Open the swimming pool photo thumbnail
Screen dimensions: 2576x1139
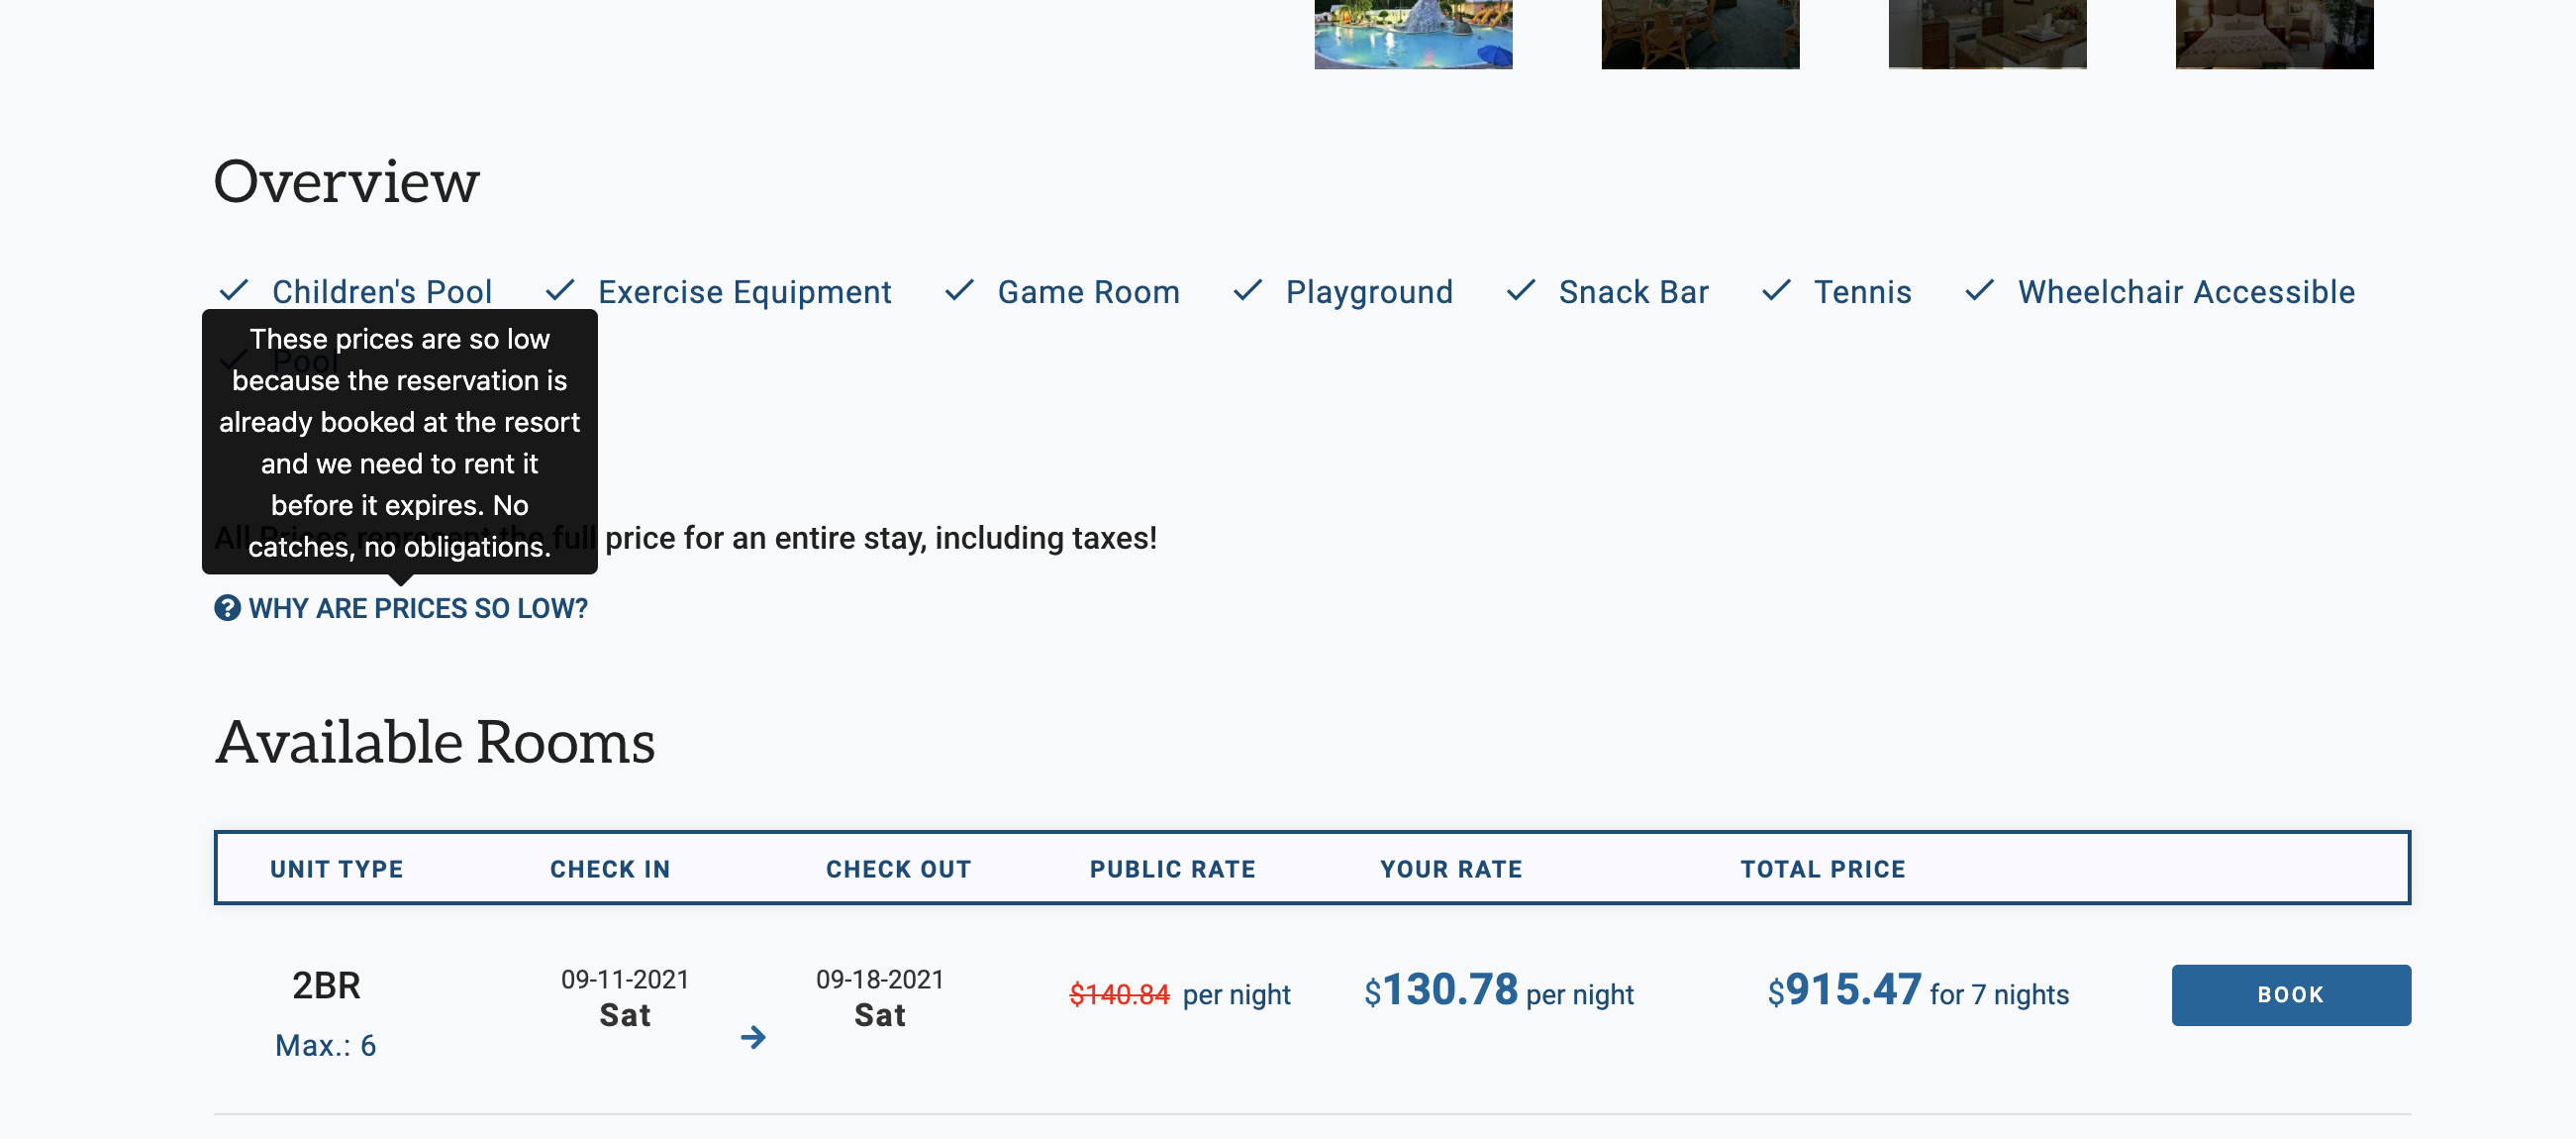[x=1412, y=34]
